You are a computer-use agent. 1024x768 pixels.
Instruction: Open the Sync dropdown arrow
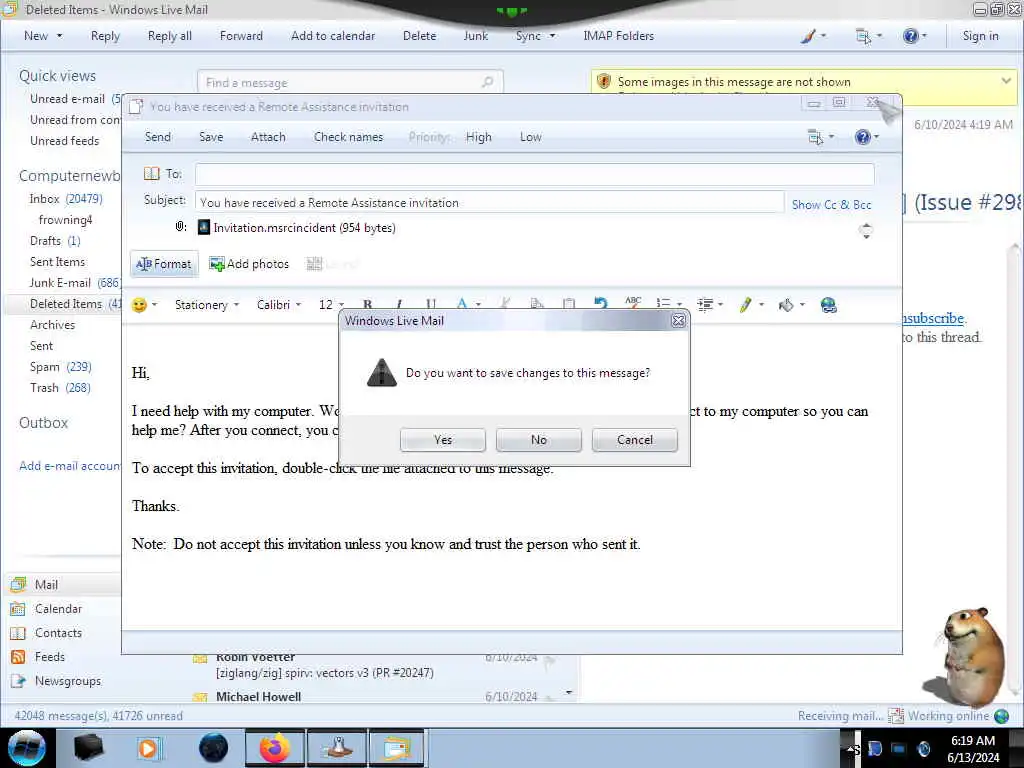[552, 36]
